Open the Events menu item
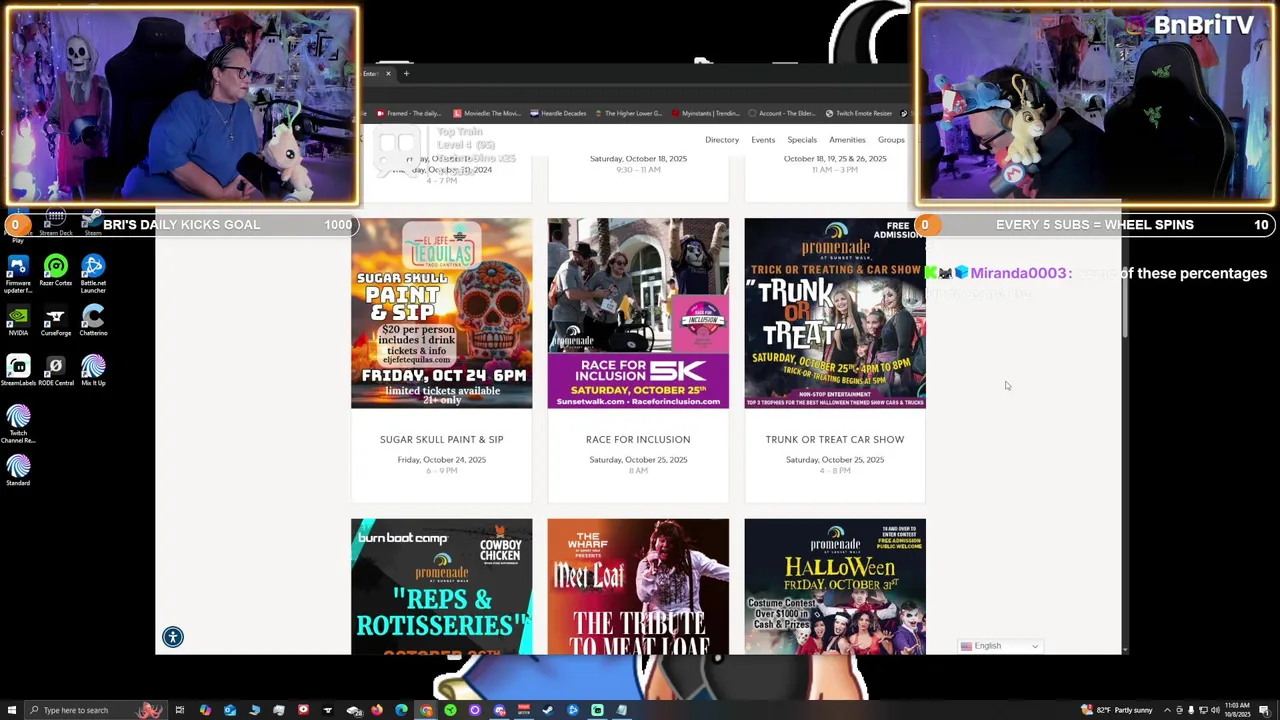1280x720 pixels. coord(763,140)
